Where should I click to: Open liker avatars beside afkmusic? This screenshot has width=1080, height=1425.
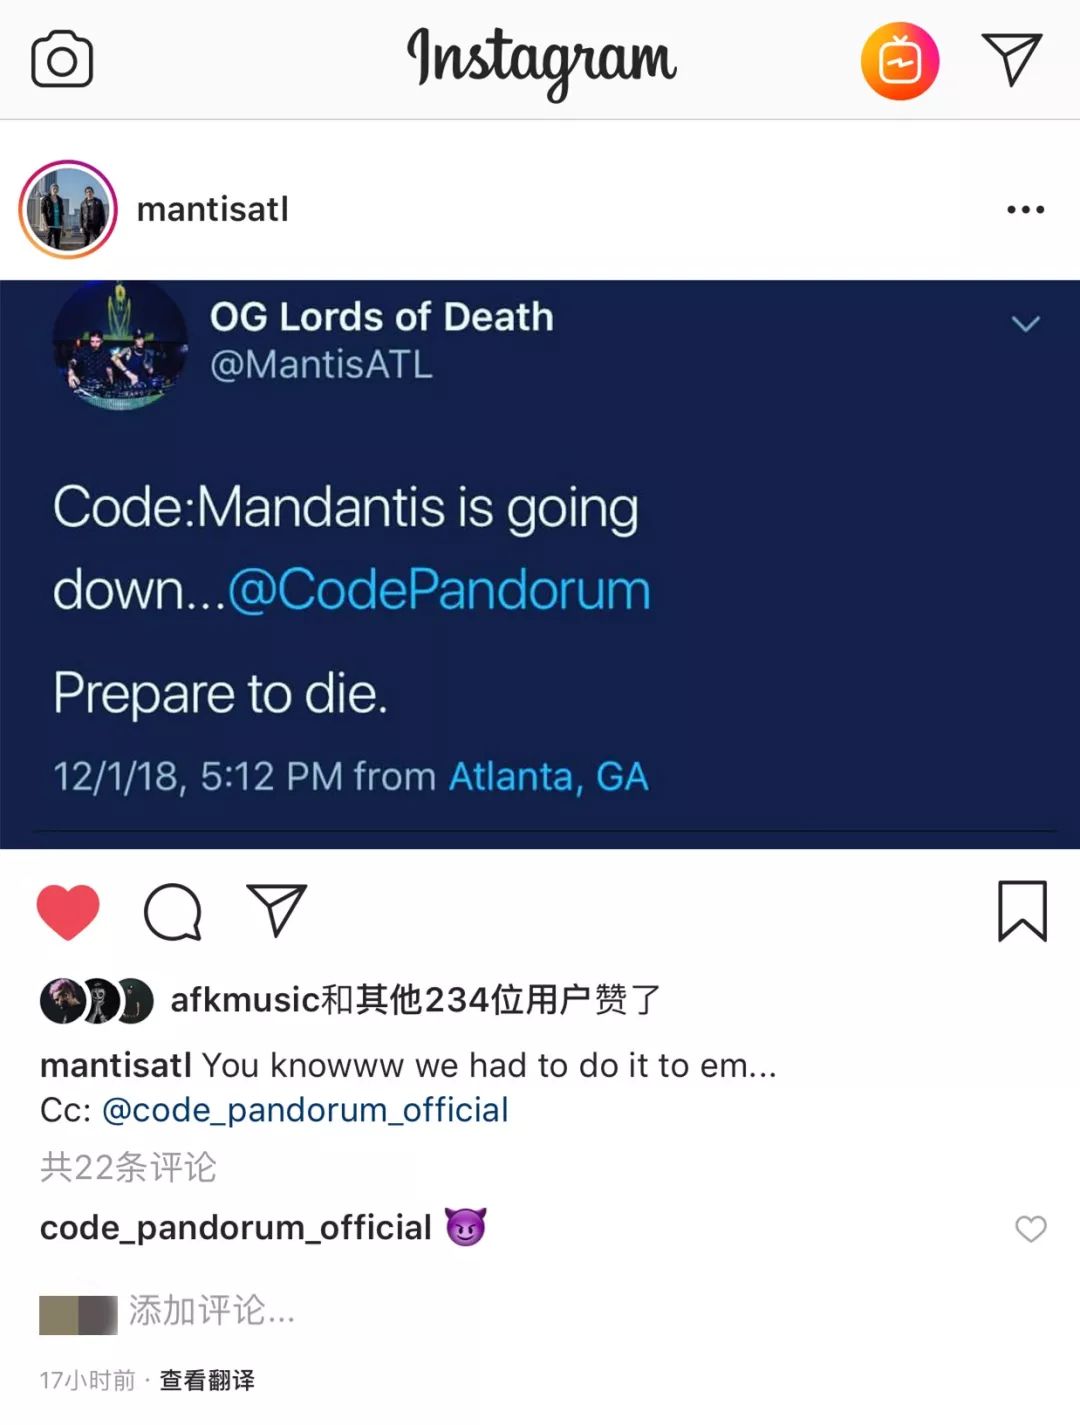pos(96,1000)
